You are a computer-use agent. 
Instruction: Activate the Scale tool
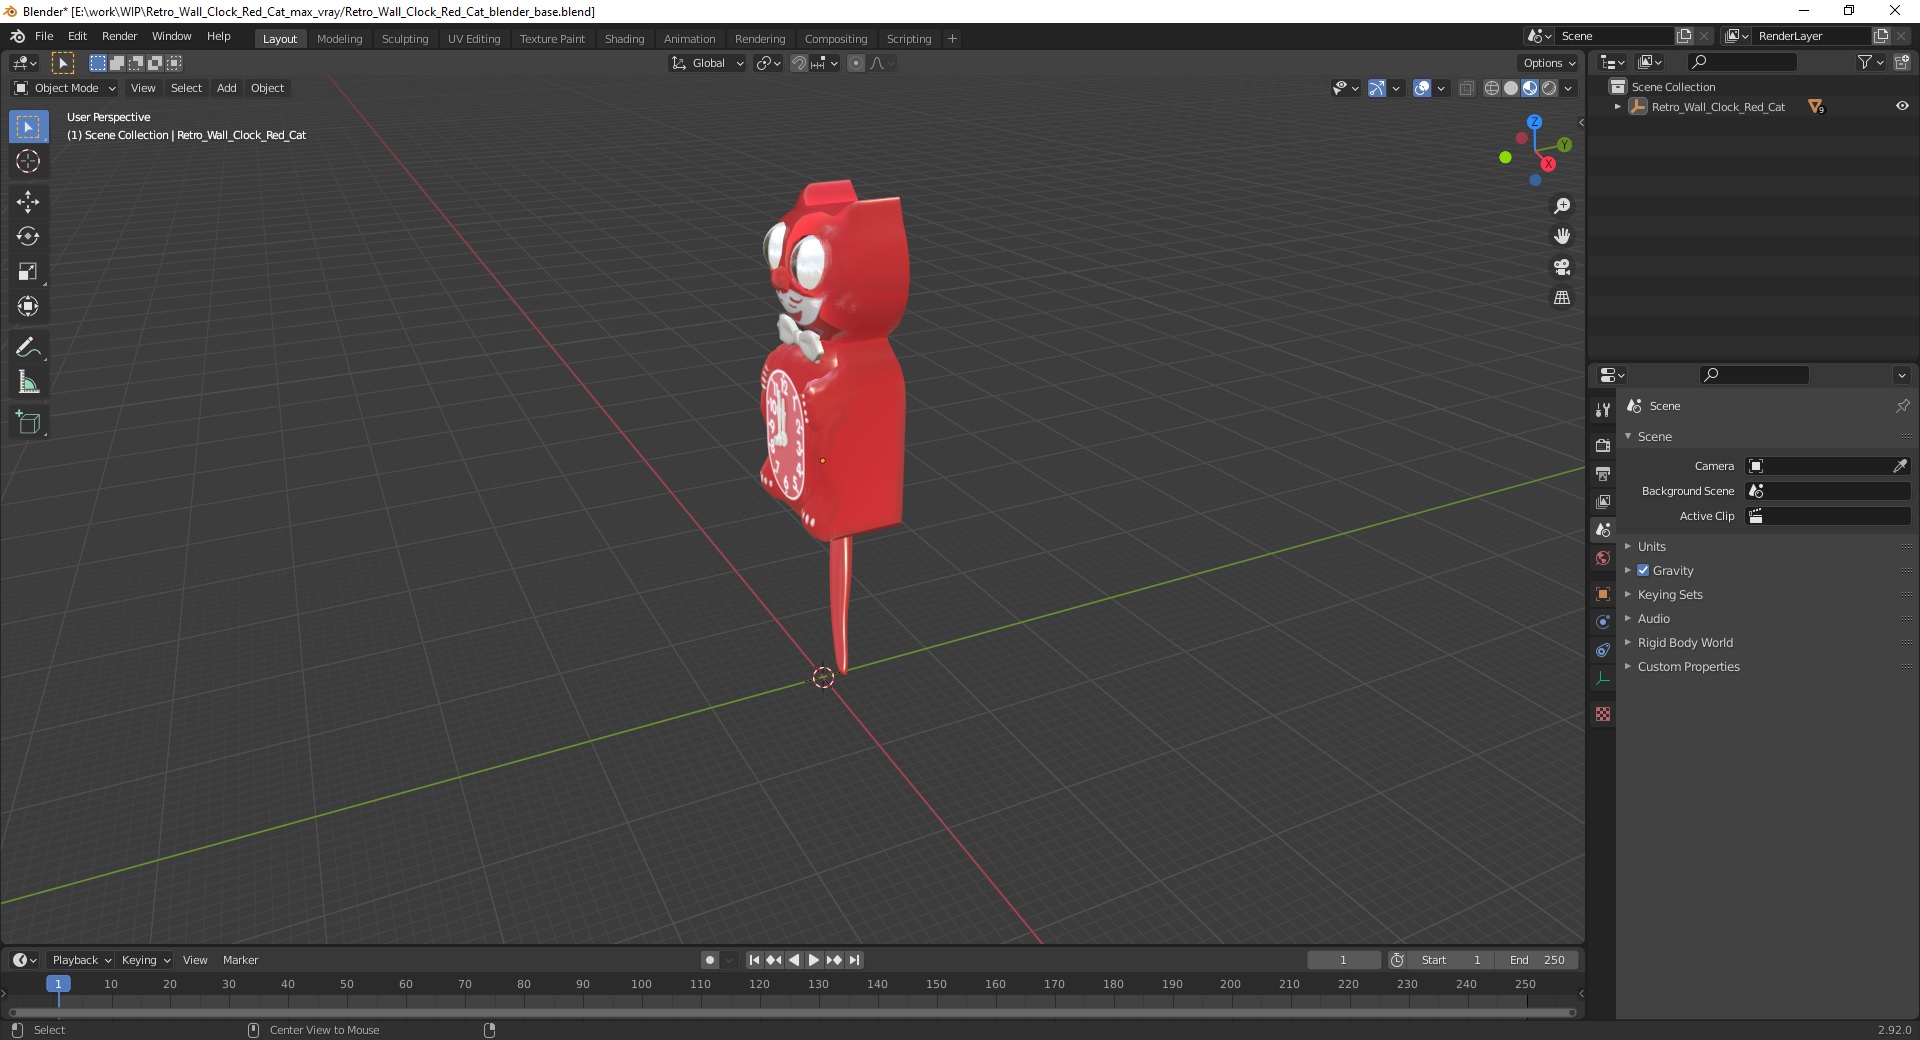coord(28,272)
